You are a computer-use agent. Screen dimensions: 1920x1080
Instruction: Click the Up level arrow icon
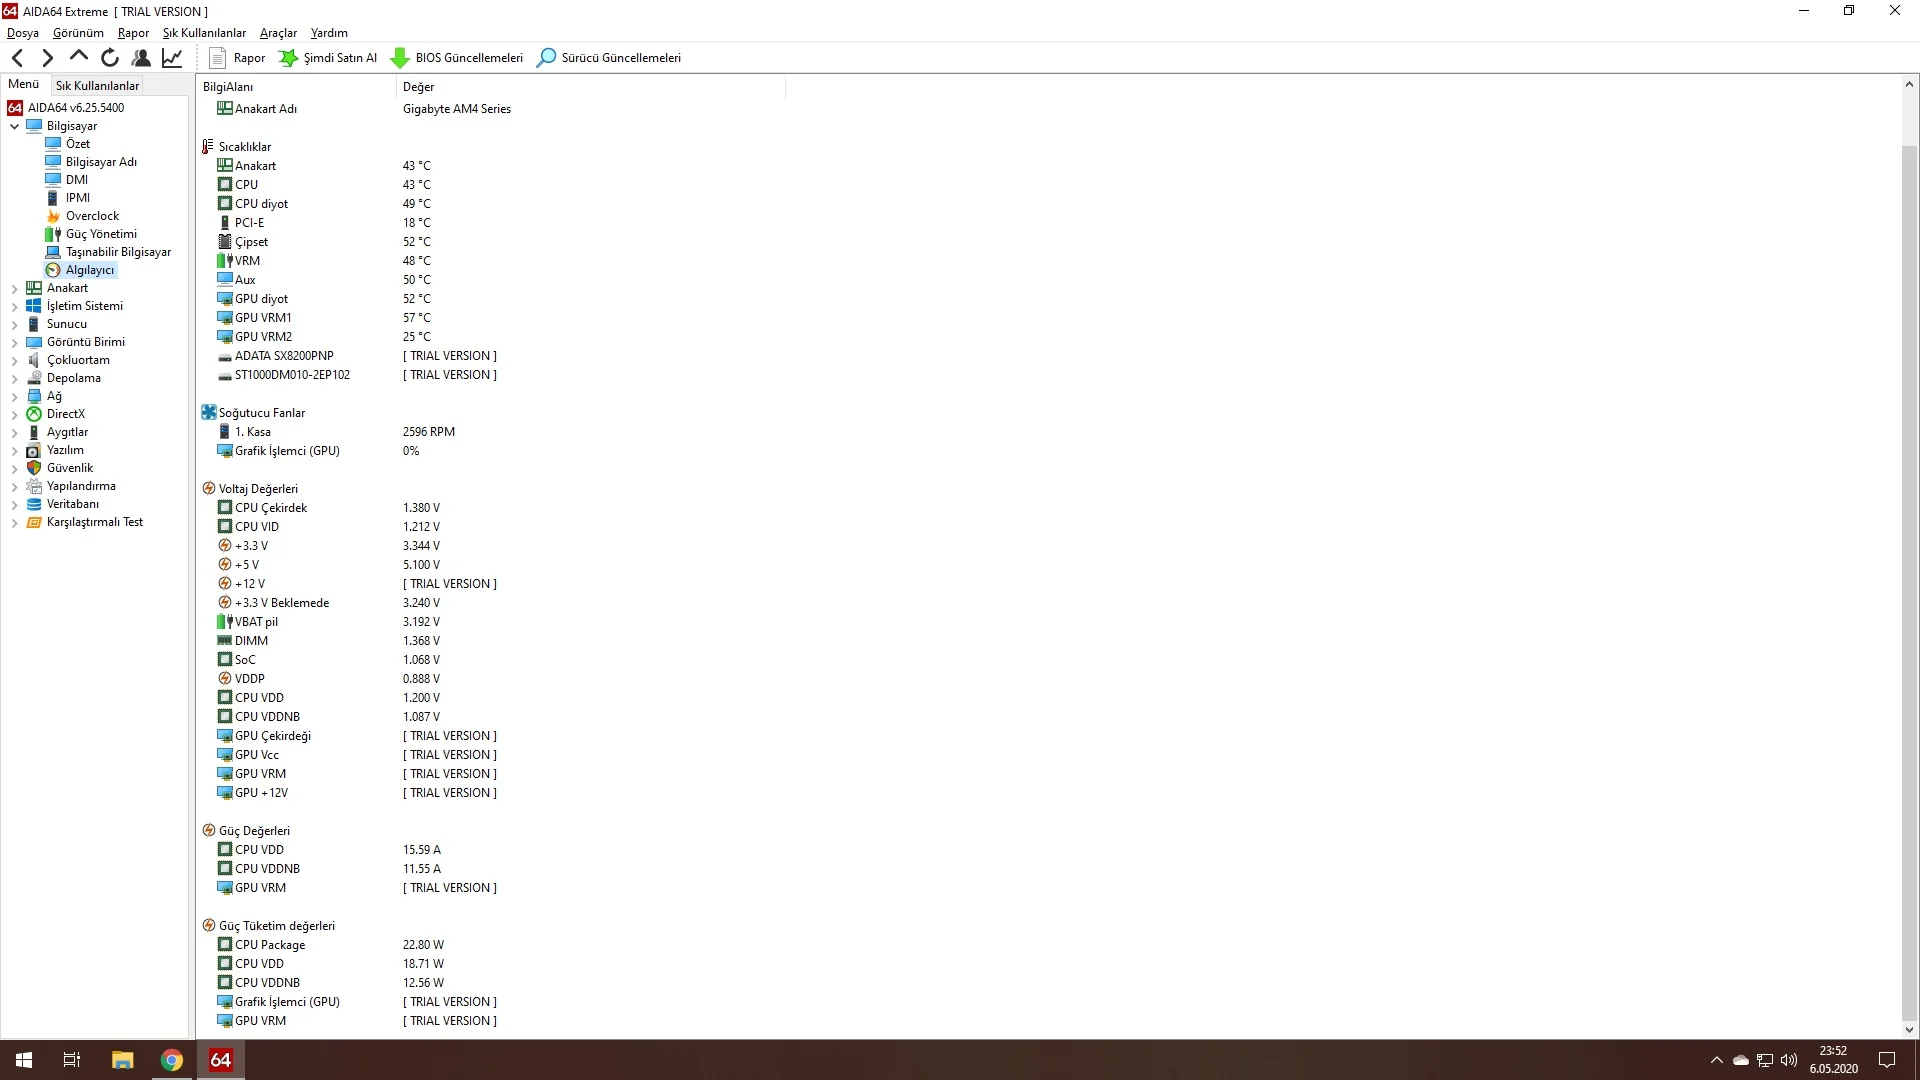(79, 57)
